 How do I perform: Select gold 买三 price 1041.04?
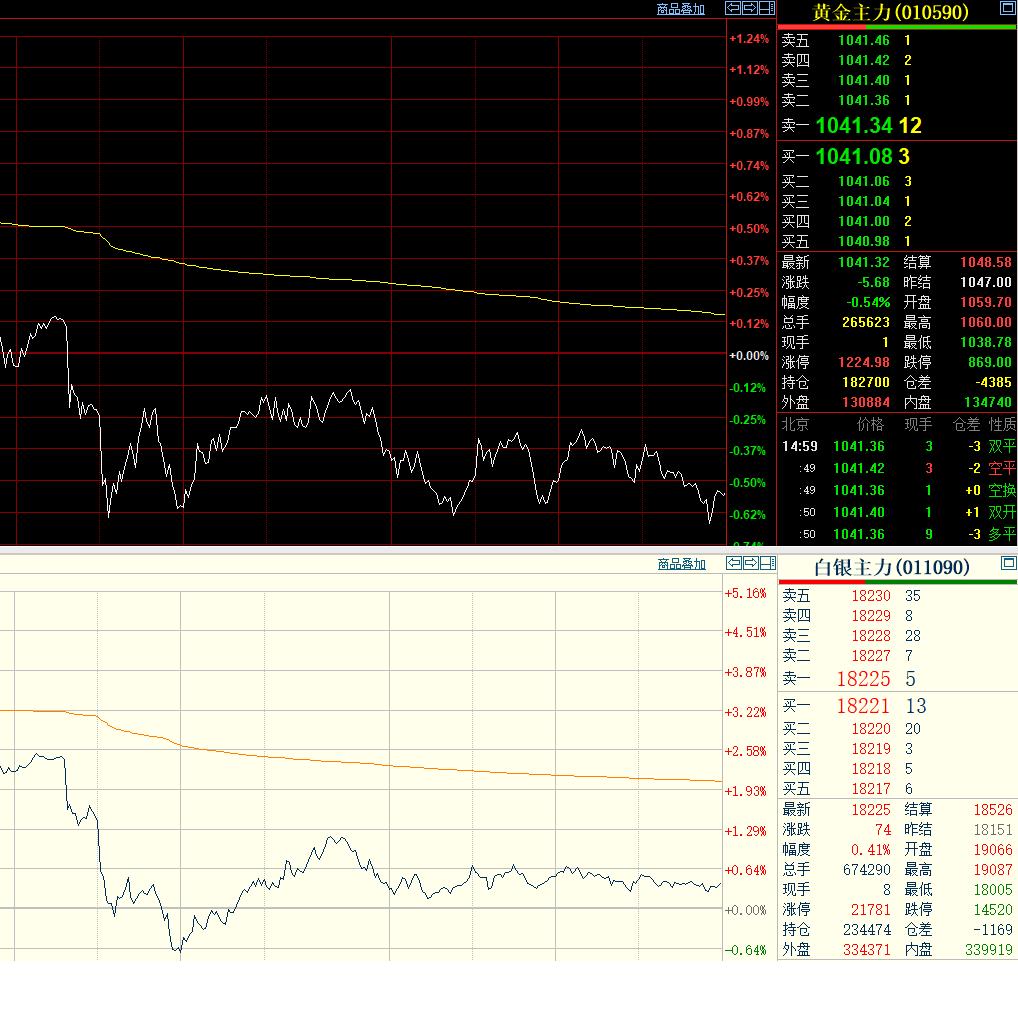pyautogui.click(x=863, y=201)
